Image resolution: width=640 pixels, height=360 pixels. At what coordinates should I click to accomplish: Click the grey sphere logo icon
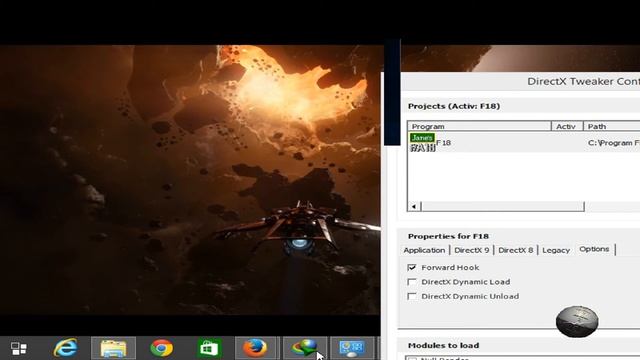577,322
